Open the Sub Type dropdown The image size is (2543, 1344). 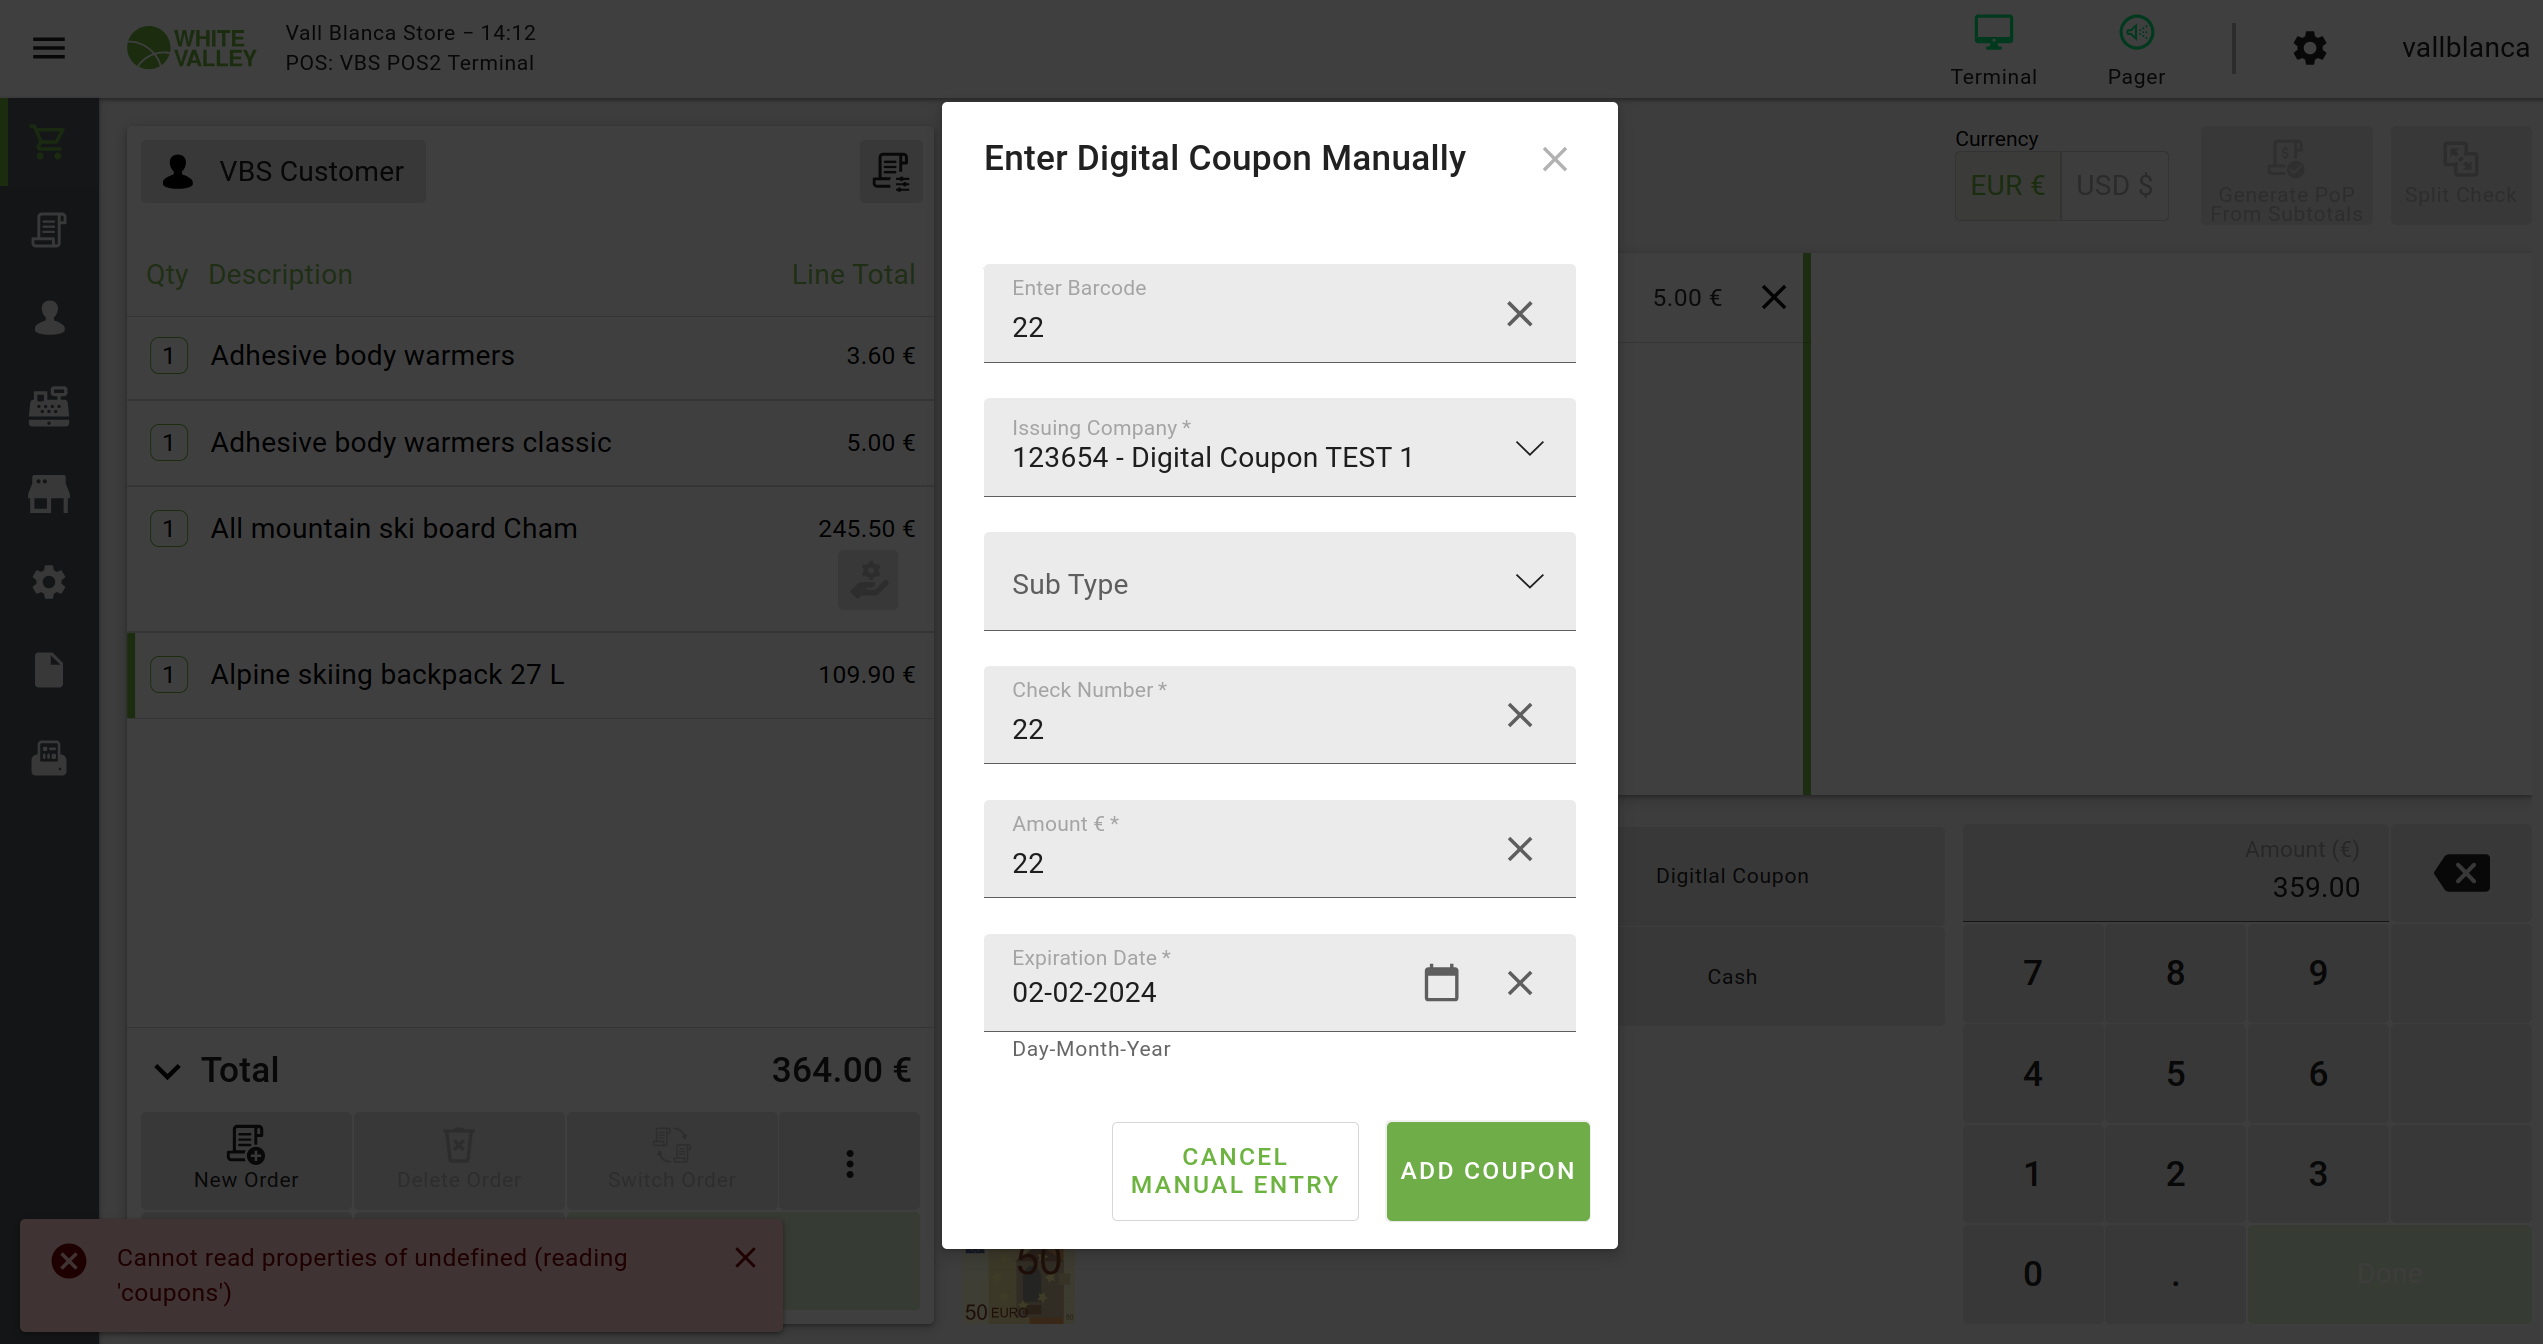(1529, 582)
